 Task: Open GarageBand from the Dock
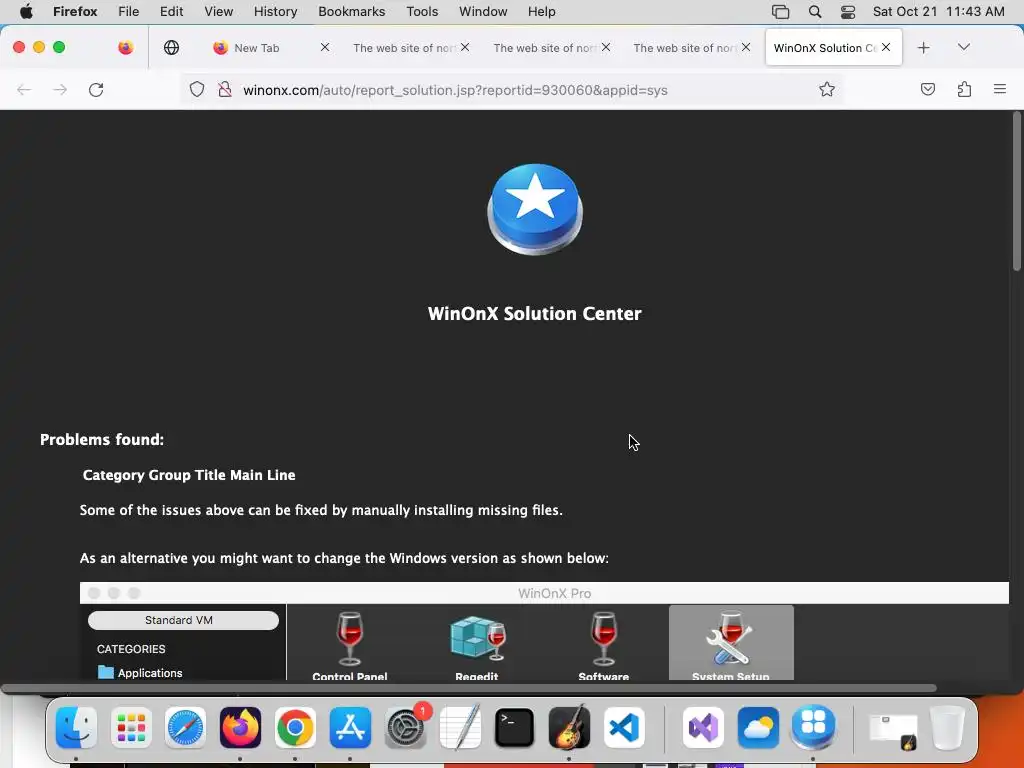coord(569,728)
